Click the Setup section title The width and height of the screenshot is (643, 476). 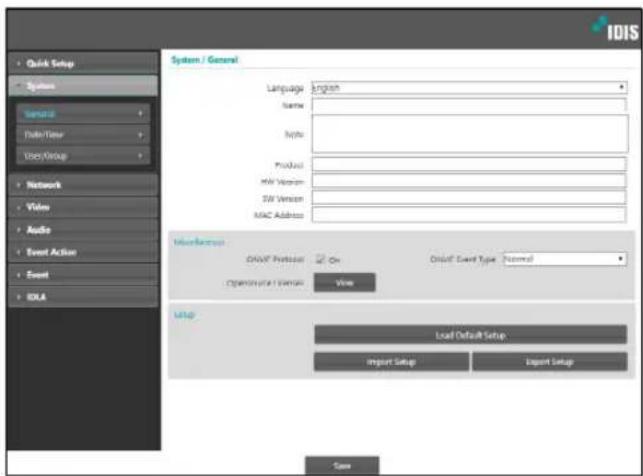point(184,314)
